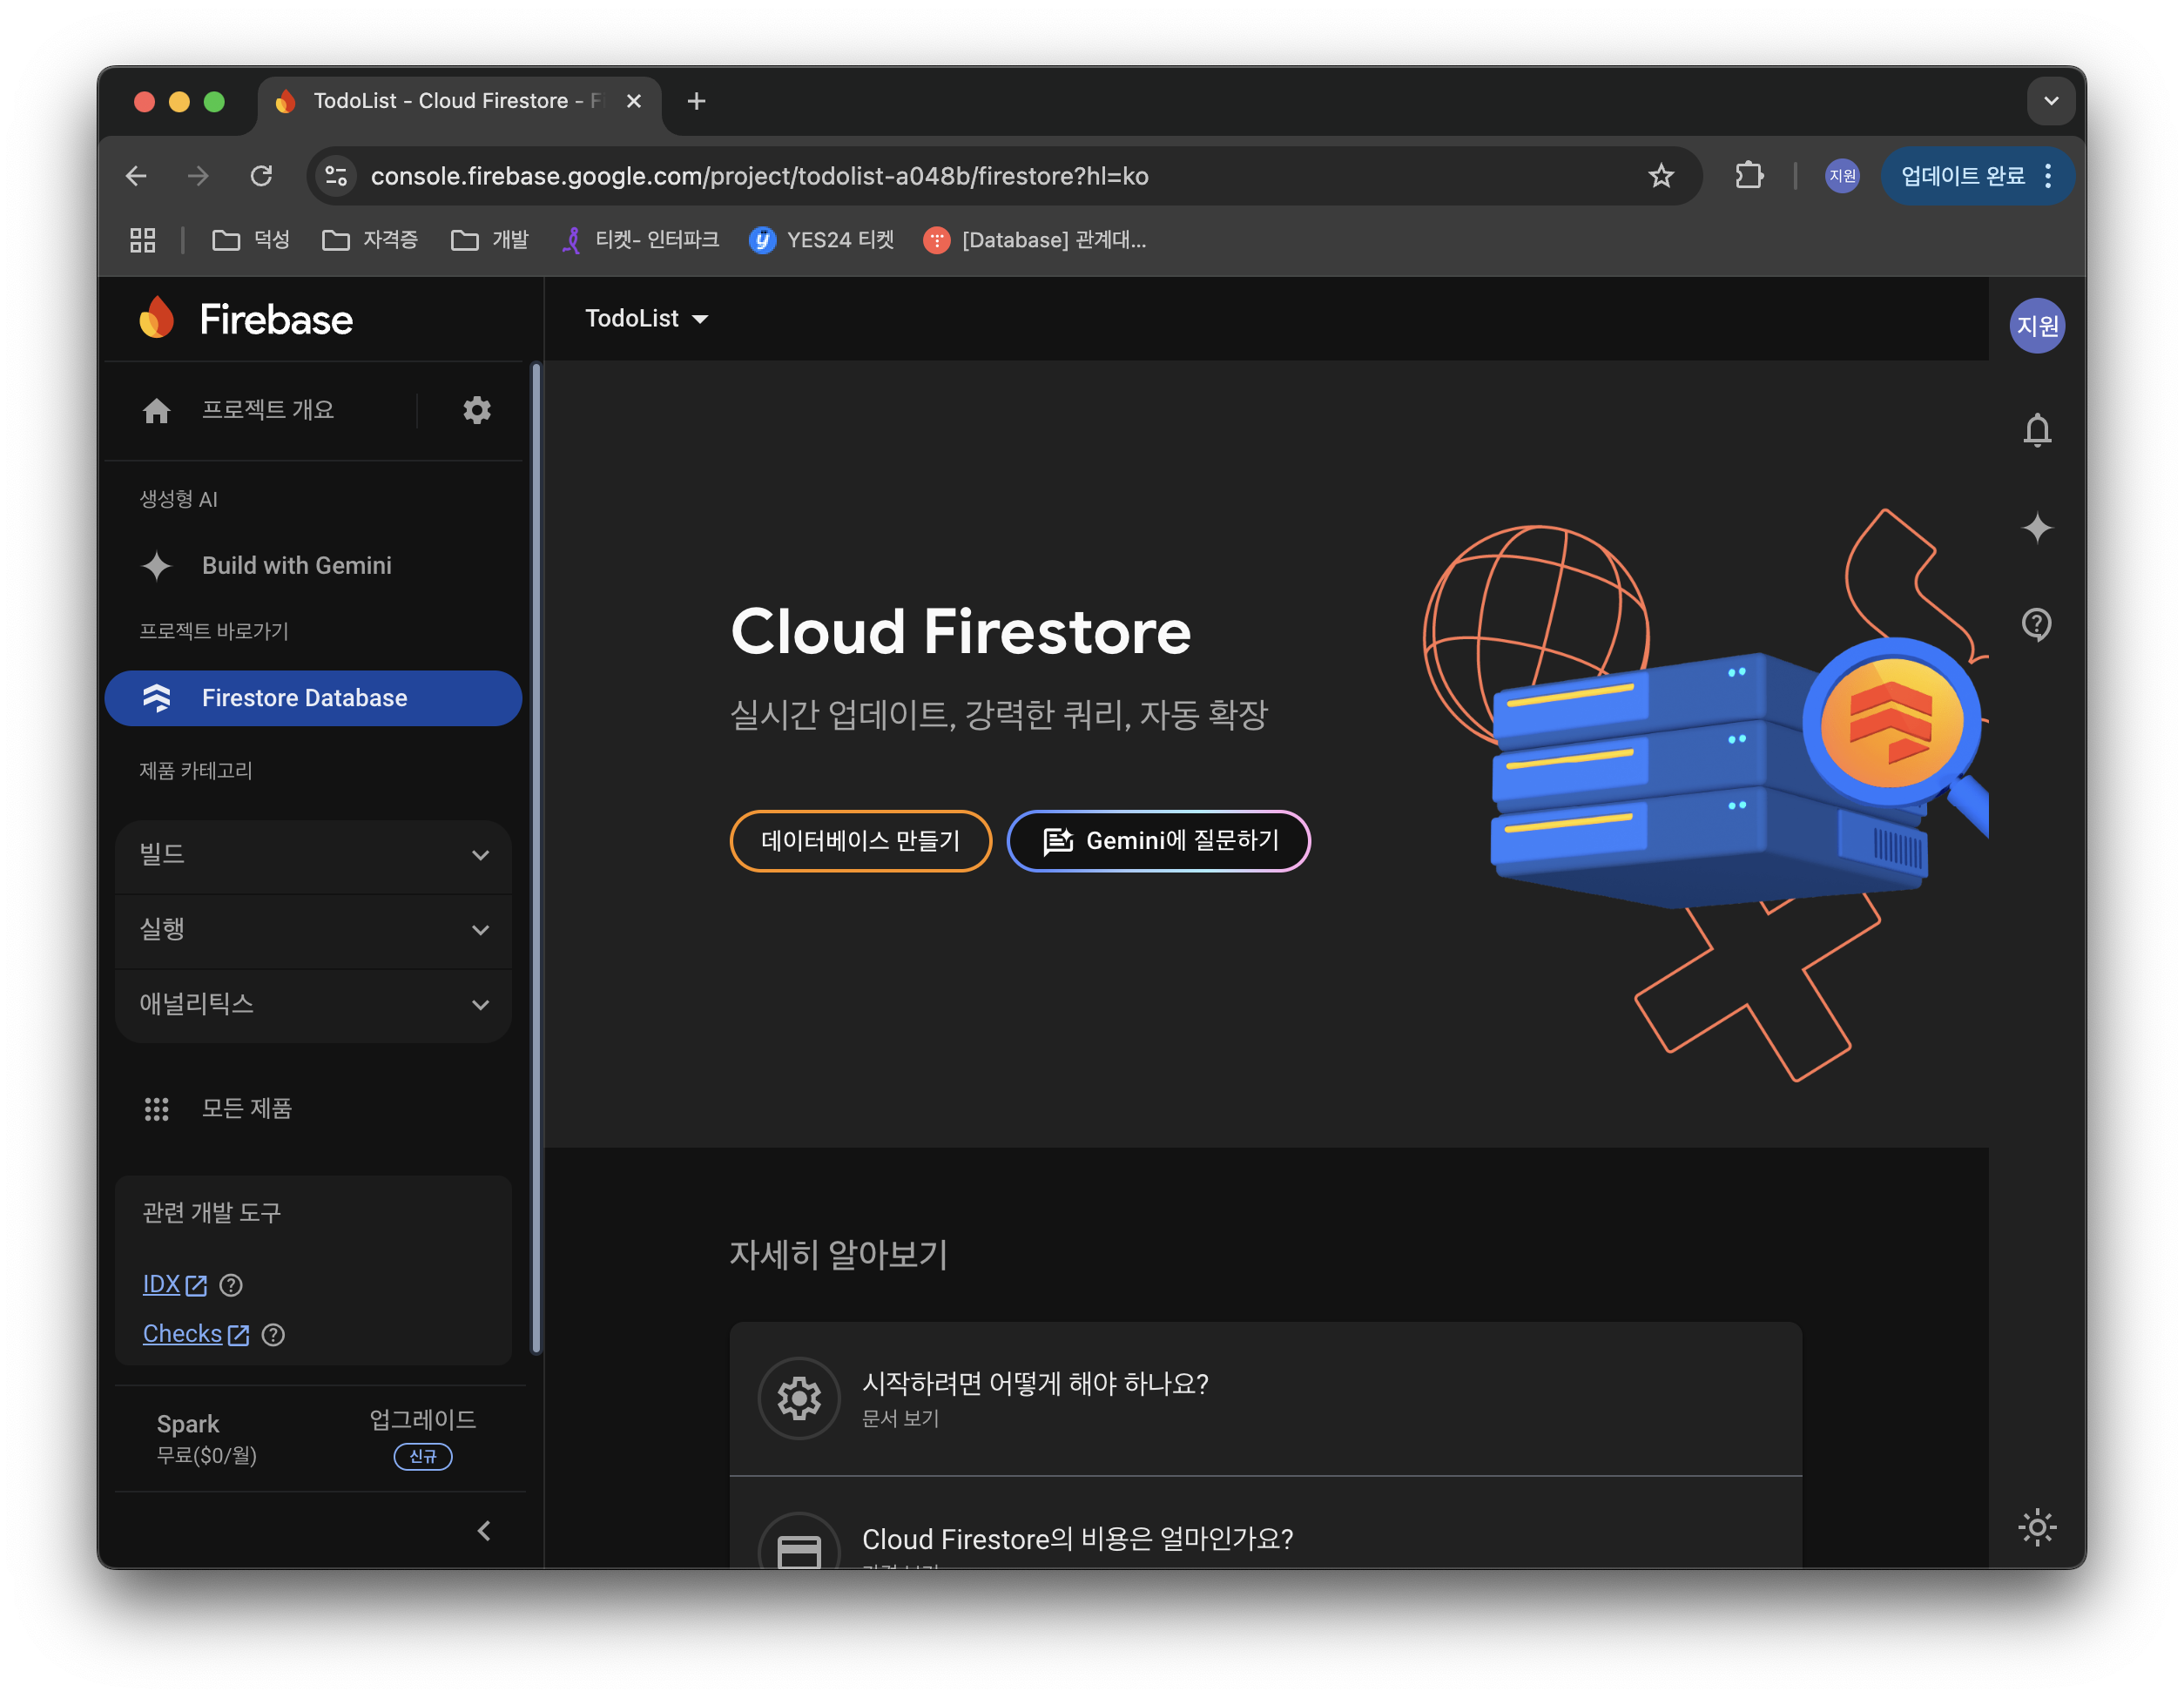Screen dimensions: 2184x1698
Task: Open project settings gear icon
Action: [477, 410]
